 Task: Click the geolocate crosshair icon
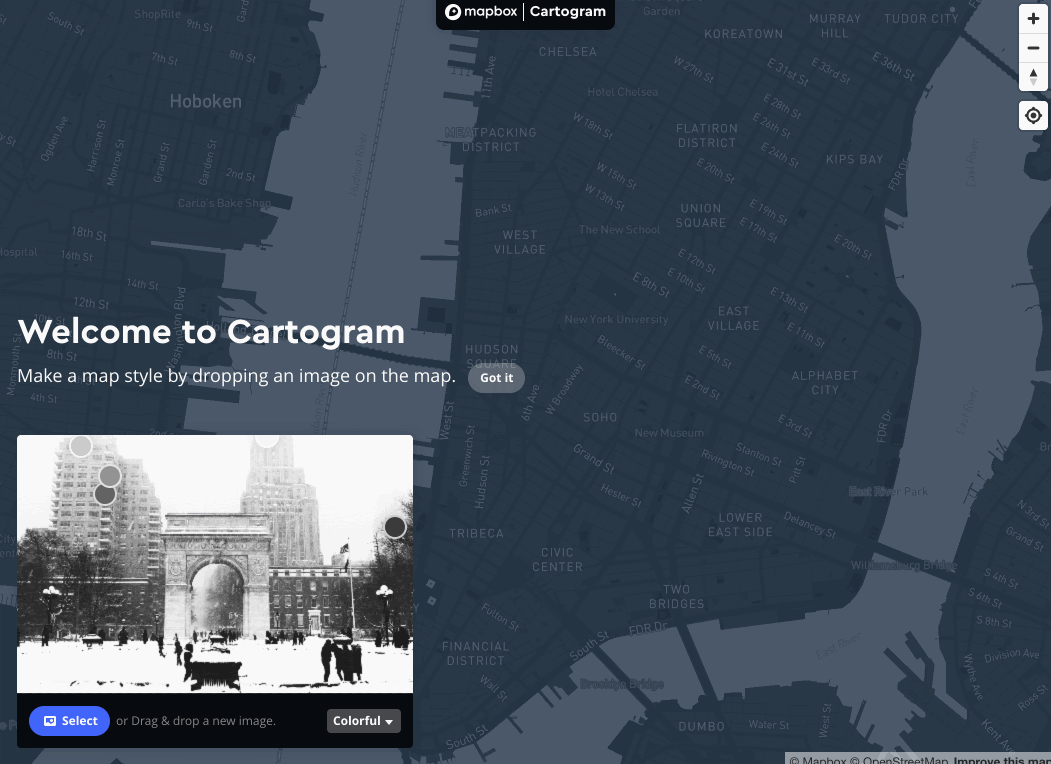pyautogui.click(x=1033, y=115)
